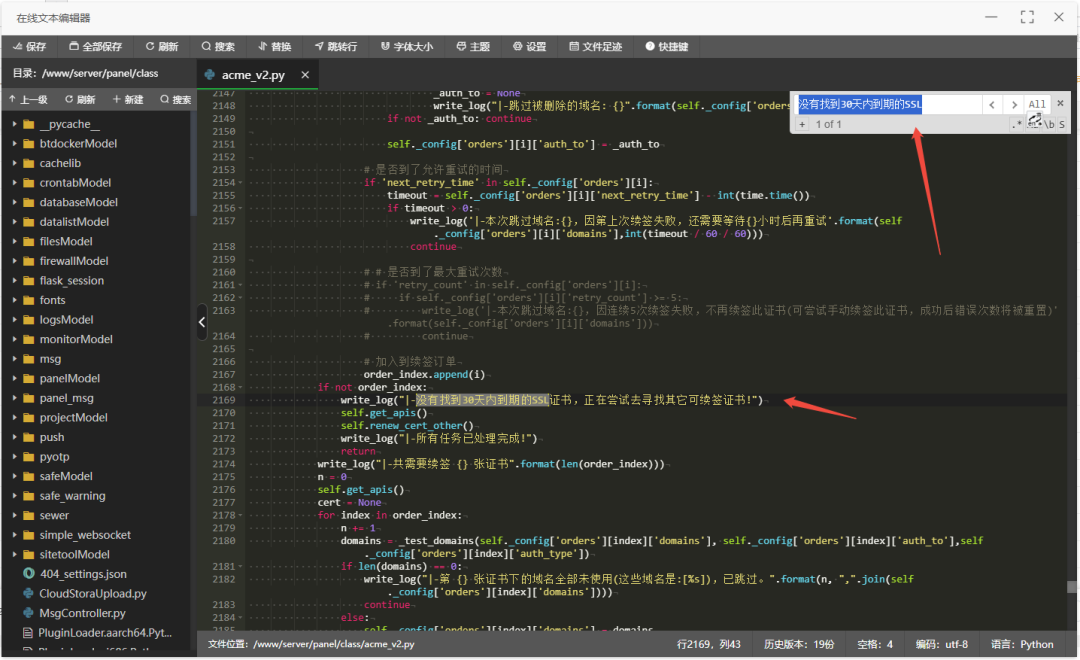
Task: Toggle search in selection (S)
Action: [1062, 125]
